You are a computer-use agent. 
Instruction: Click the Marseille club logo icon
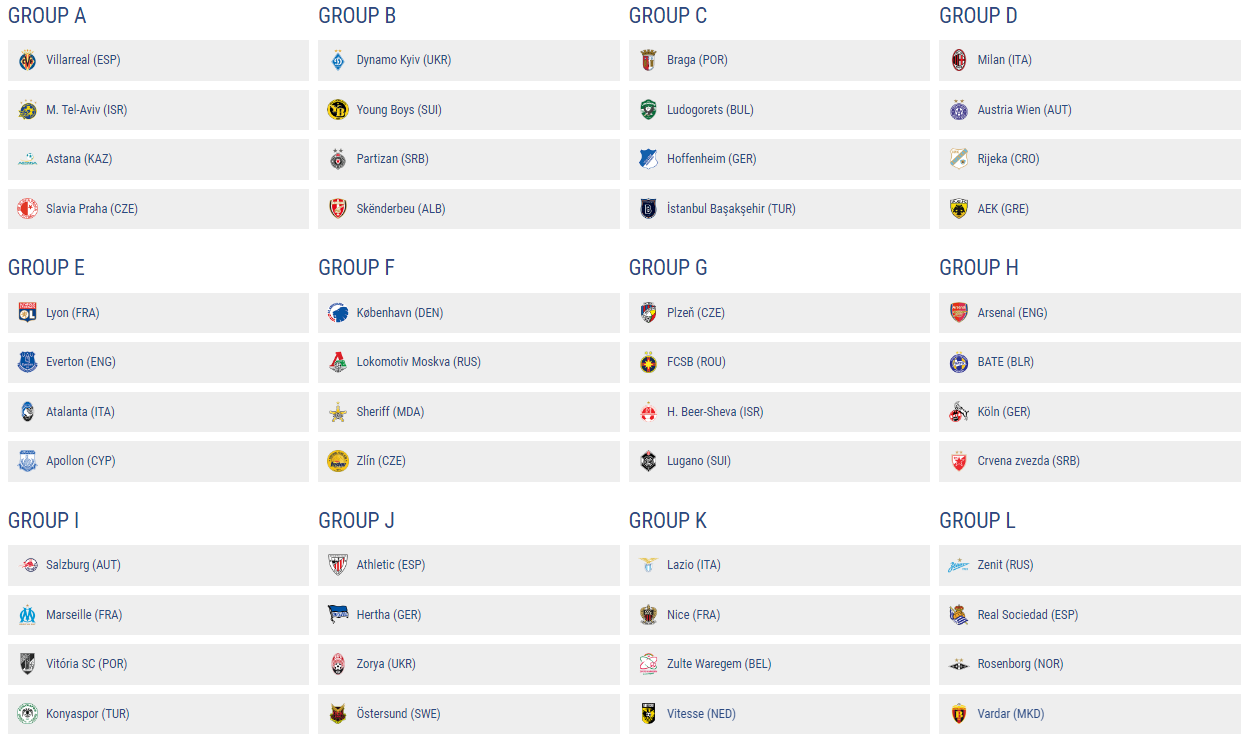pyautogui.click(x=28, y=615)
